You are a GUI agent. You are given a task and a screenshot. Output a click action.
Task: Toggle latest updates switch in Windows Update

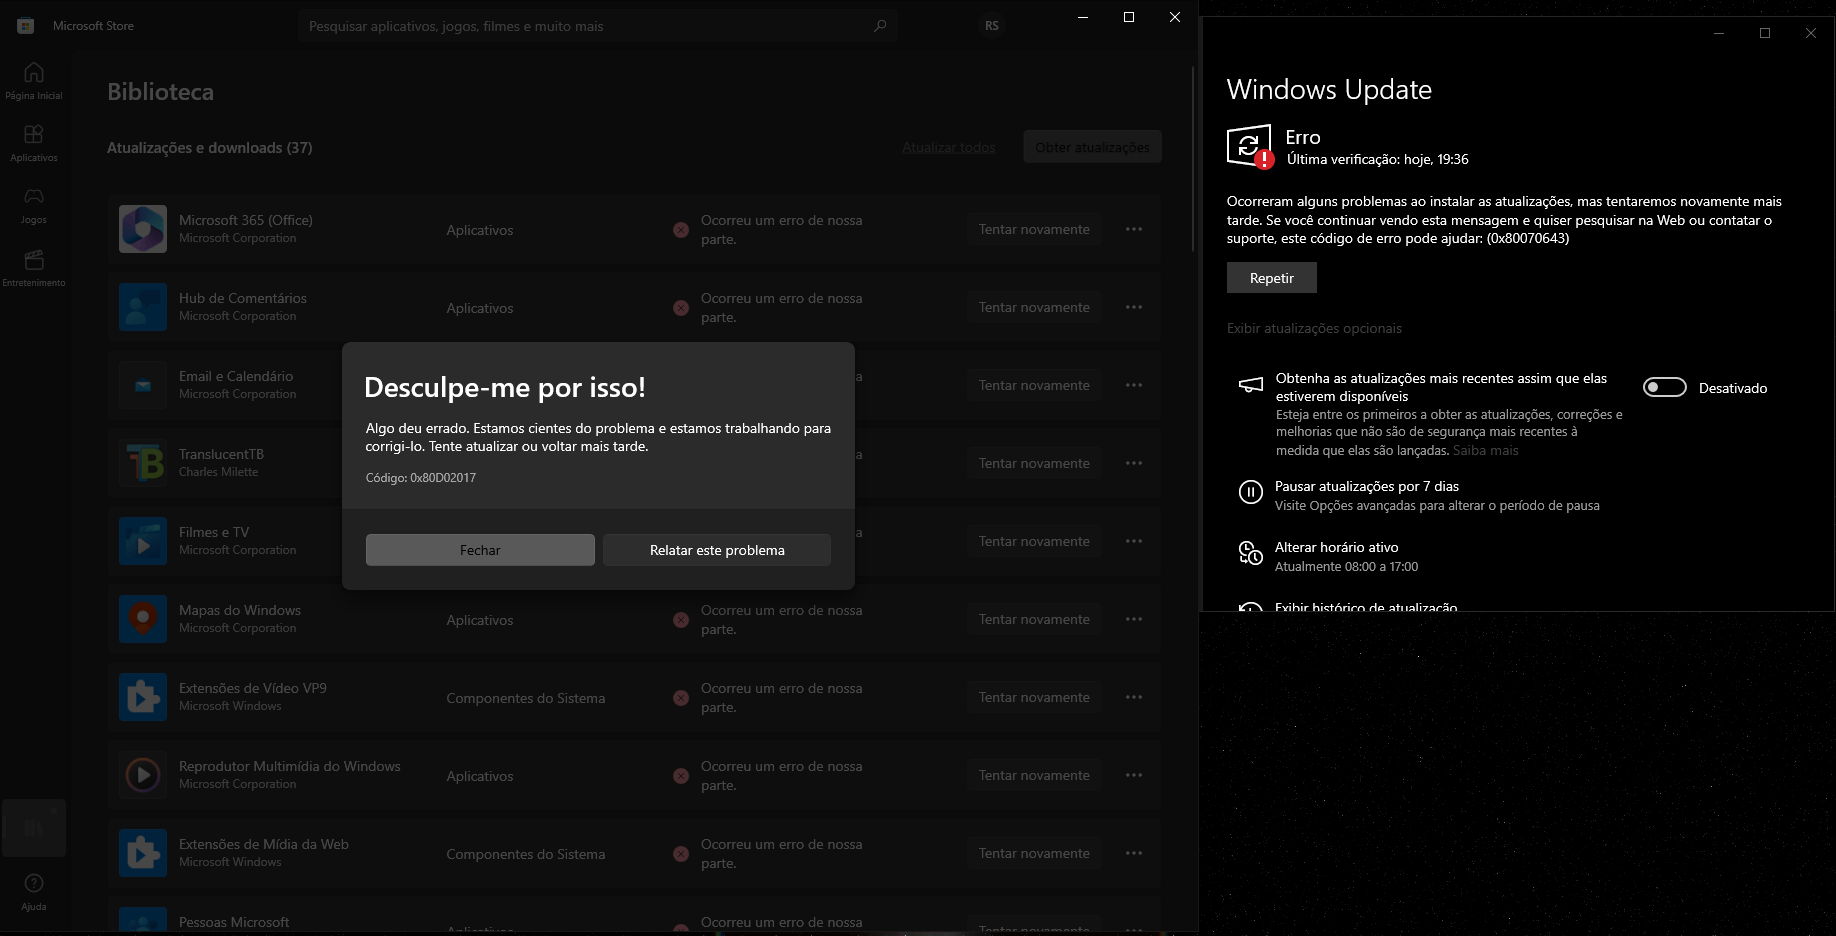click(x=1665, y=387)
